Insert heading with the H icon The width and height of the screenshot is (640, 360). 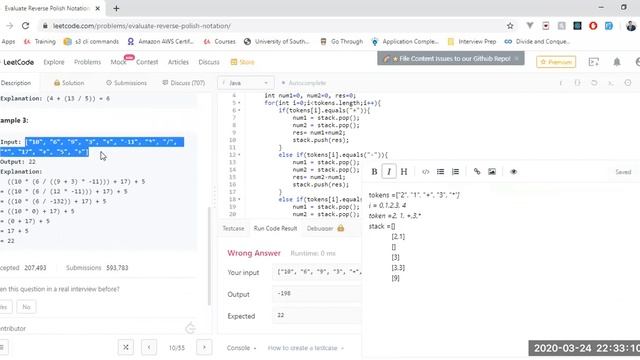click(x=404, y=172)
